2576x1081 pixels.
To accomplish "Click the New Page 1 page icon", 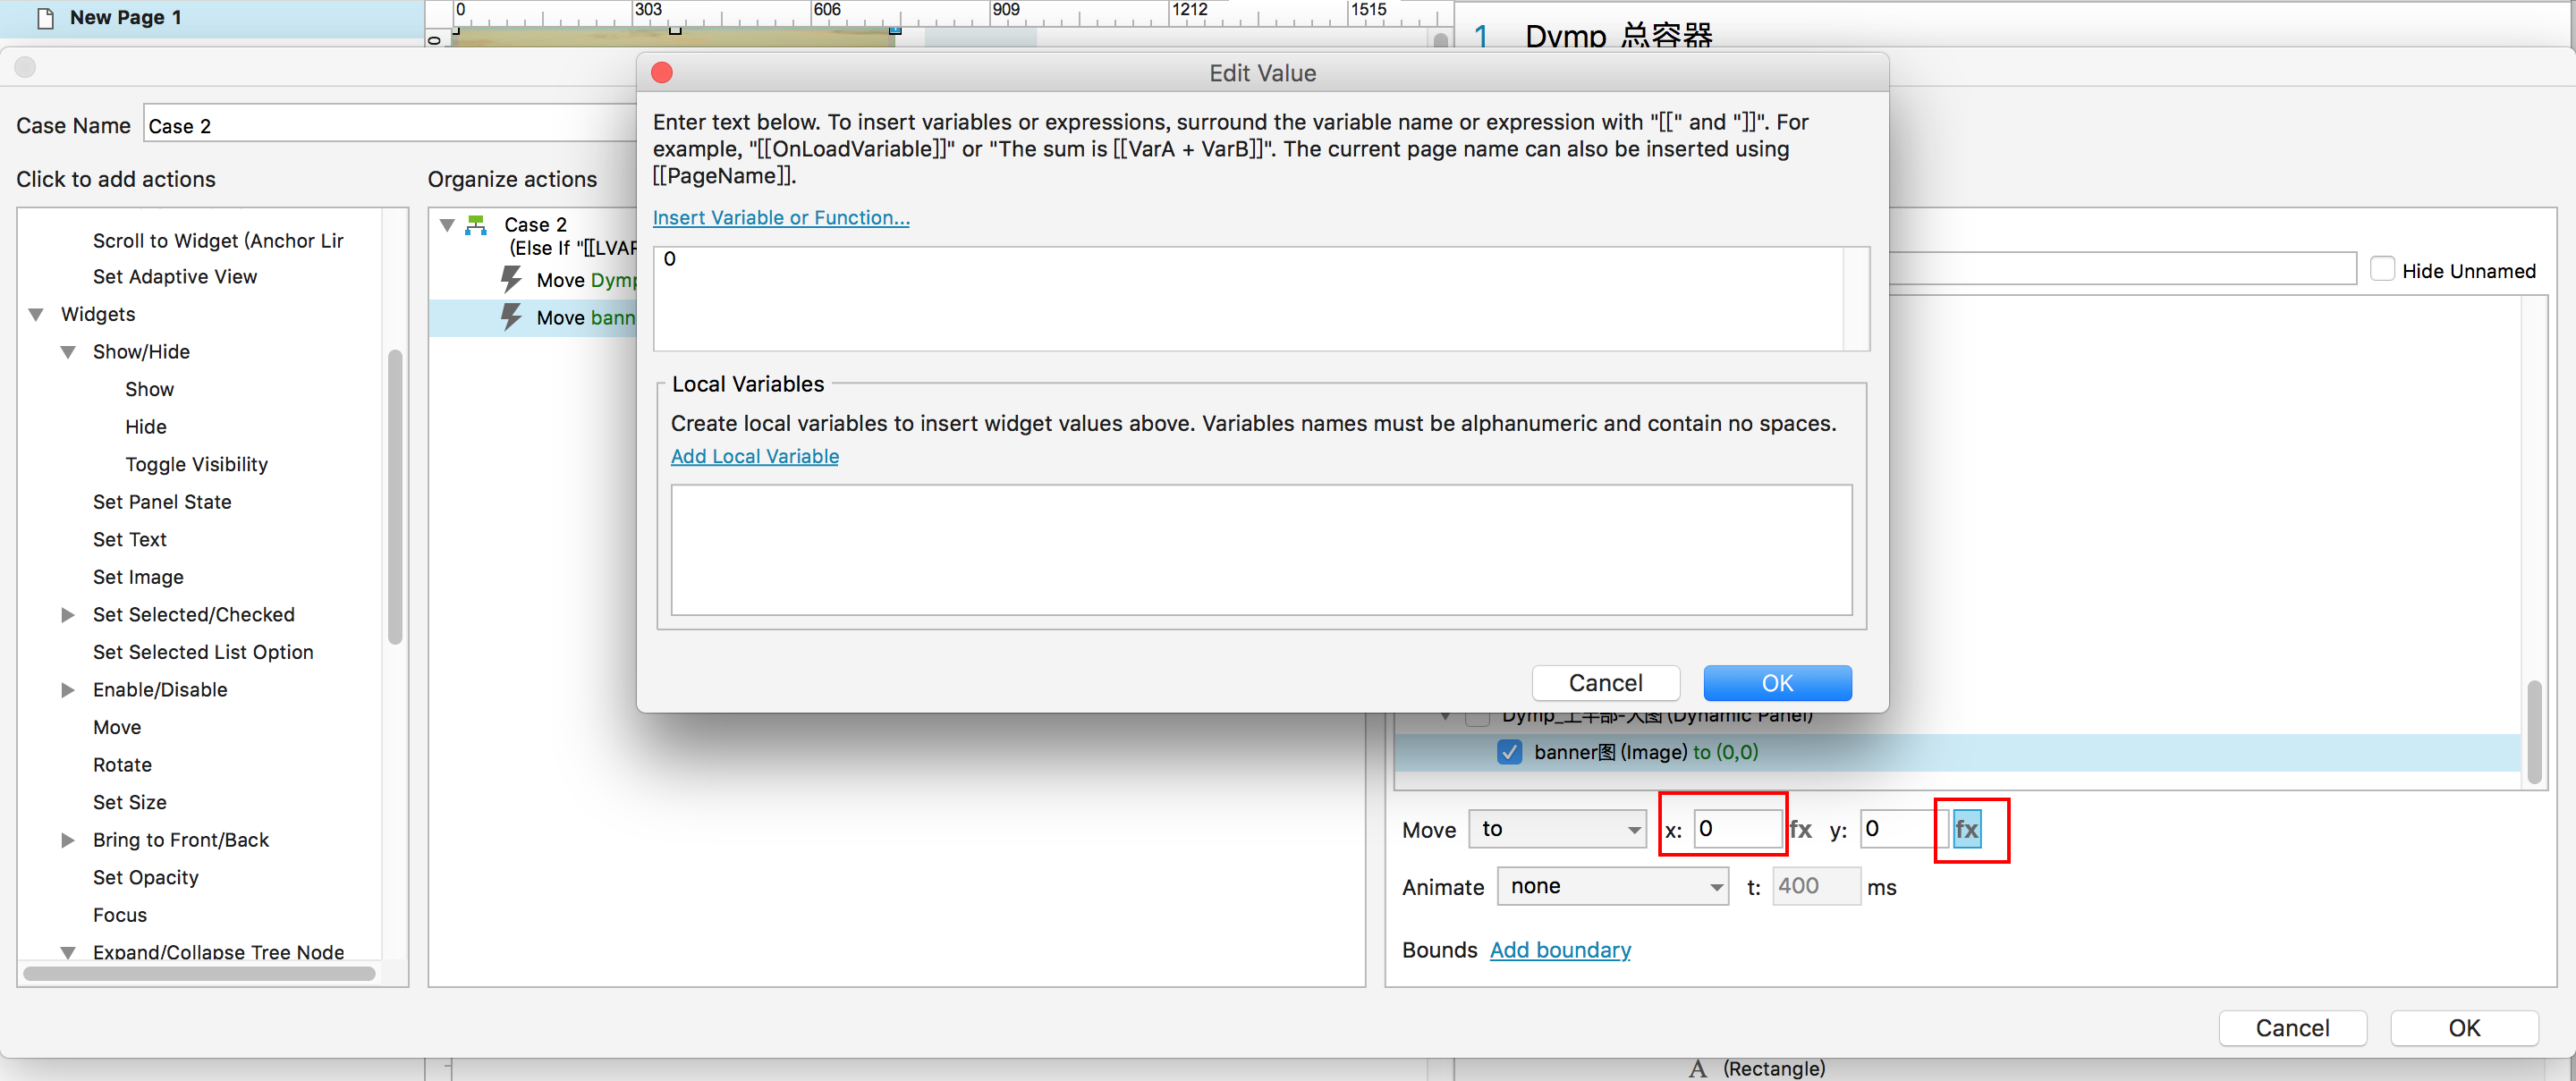I will [x=45, y=17].
